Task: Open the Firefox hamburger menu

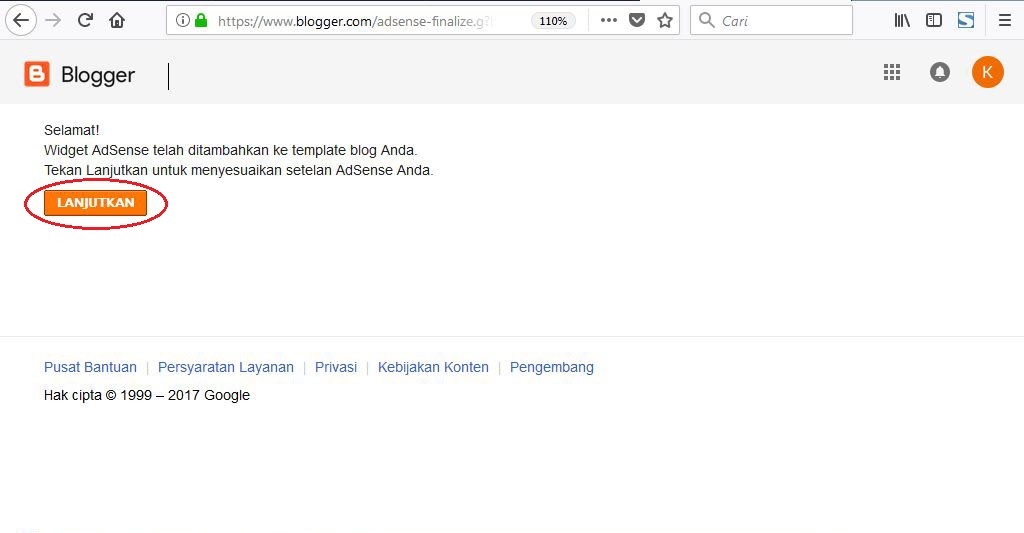Action: pos(1004,21)
